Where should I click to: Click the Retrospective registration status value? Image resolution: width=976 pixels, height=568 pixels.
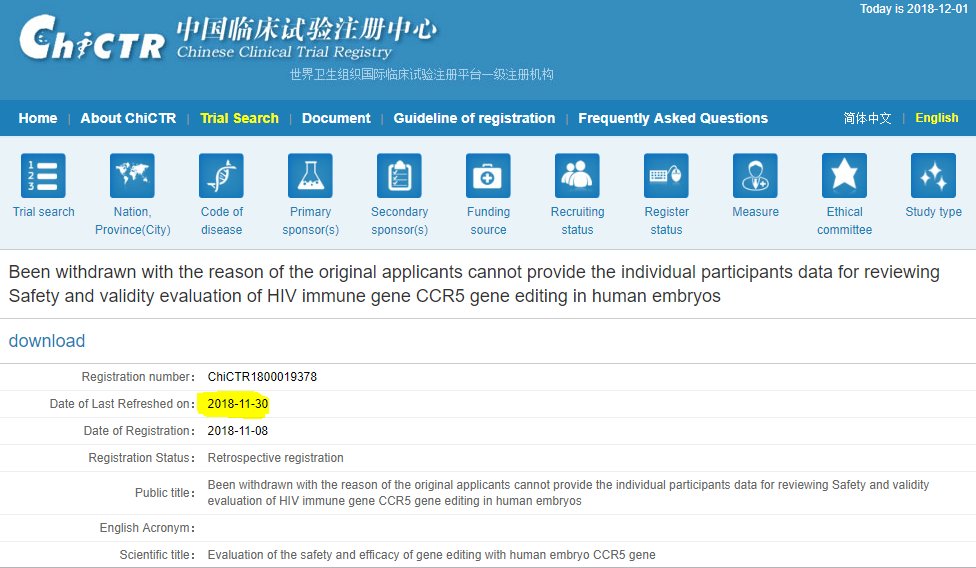[276, 458]
